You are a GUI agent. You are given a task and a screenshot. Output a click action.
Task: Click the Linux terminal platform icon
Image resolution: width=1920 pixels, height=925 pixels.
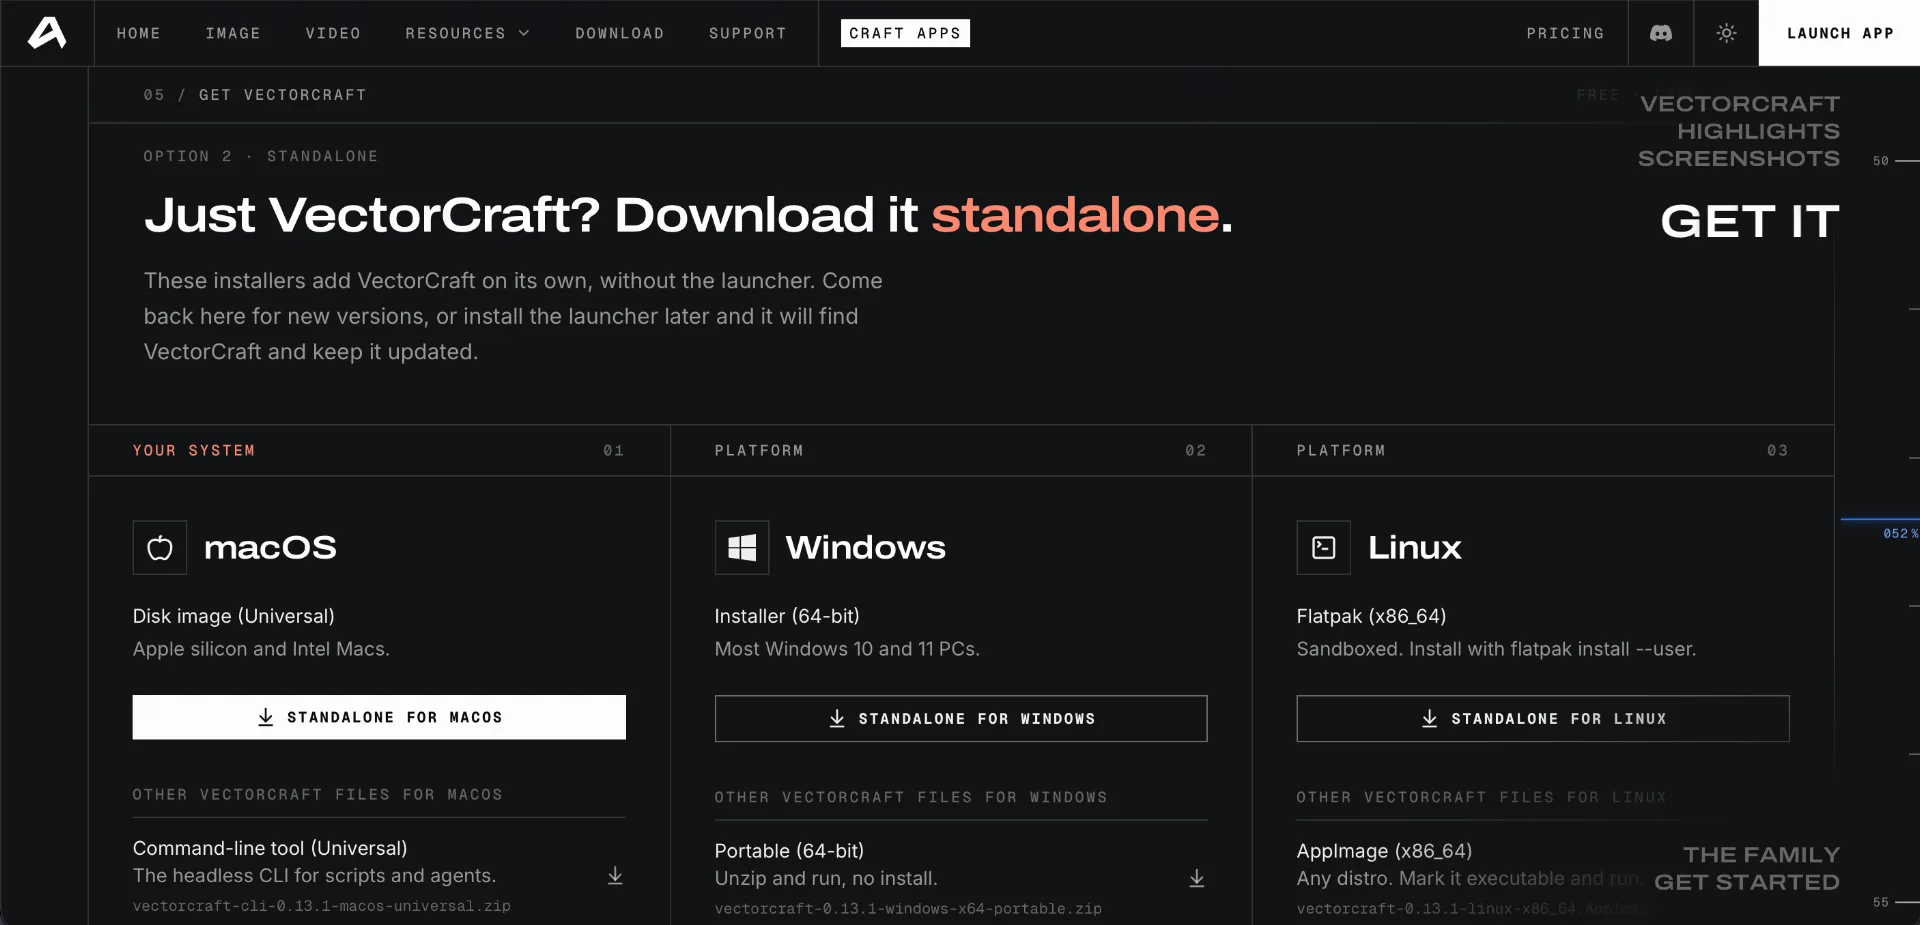tap(1324, 547)
